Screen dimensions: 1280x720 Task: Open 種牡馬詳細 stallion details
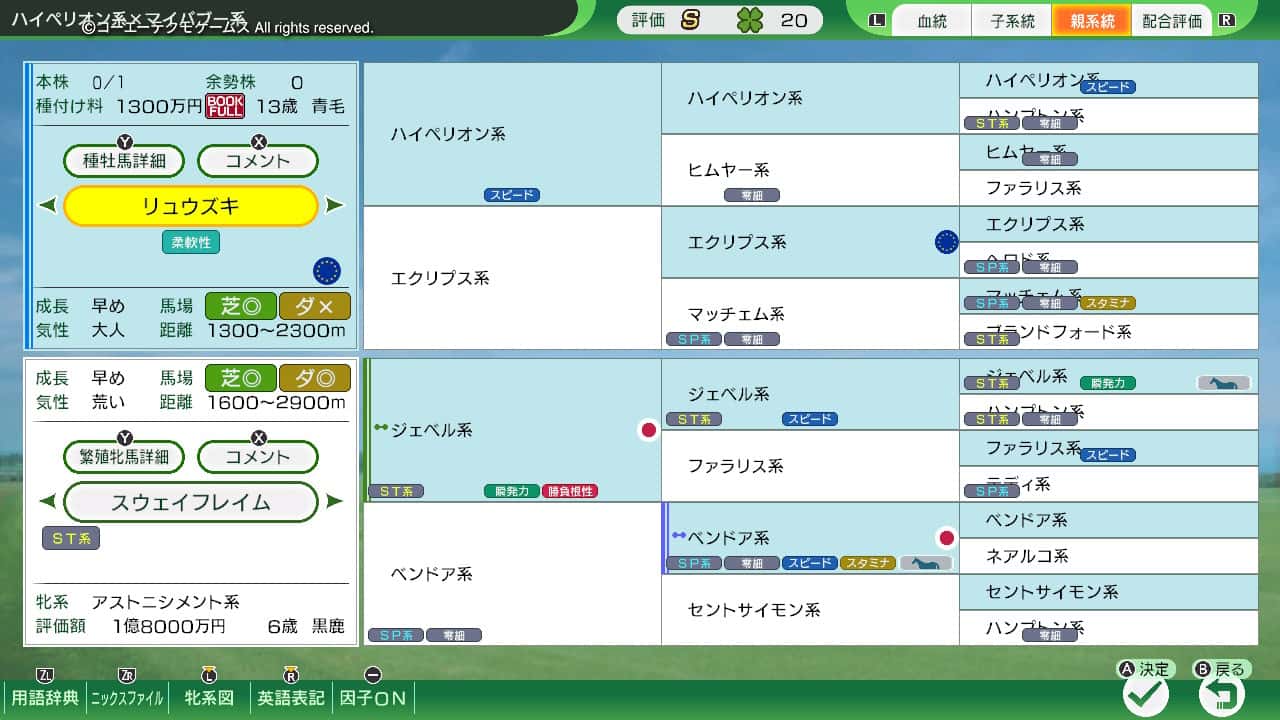123,161
